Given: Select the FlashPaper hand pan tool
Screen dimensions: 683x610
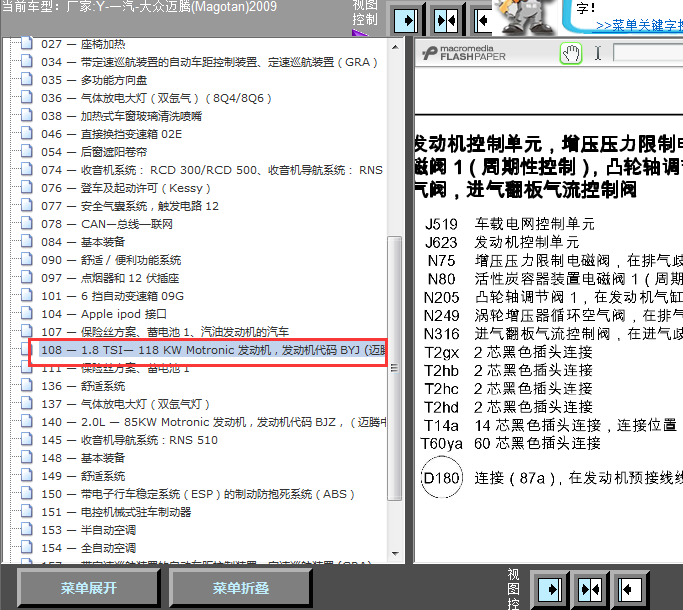Looking at the screenshot, I should pyautogui.click(x=571, y=54).
